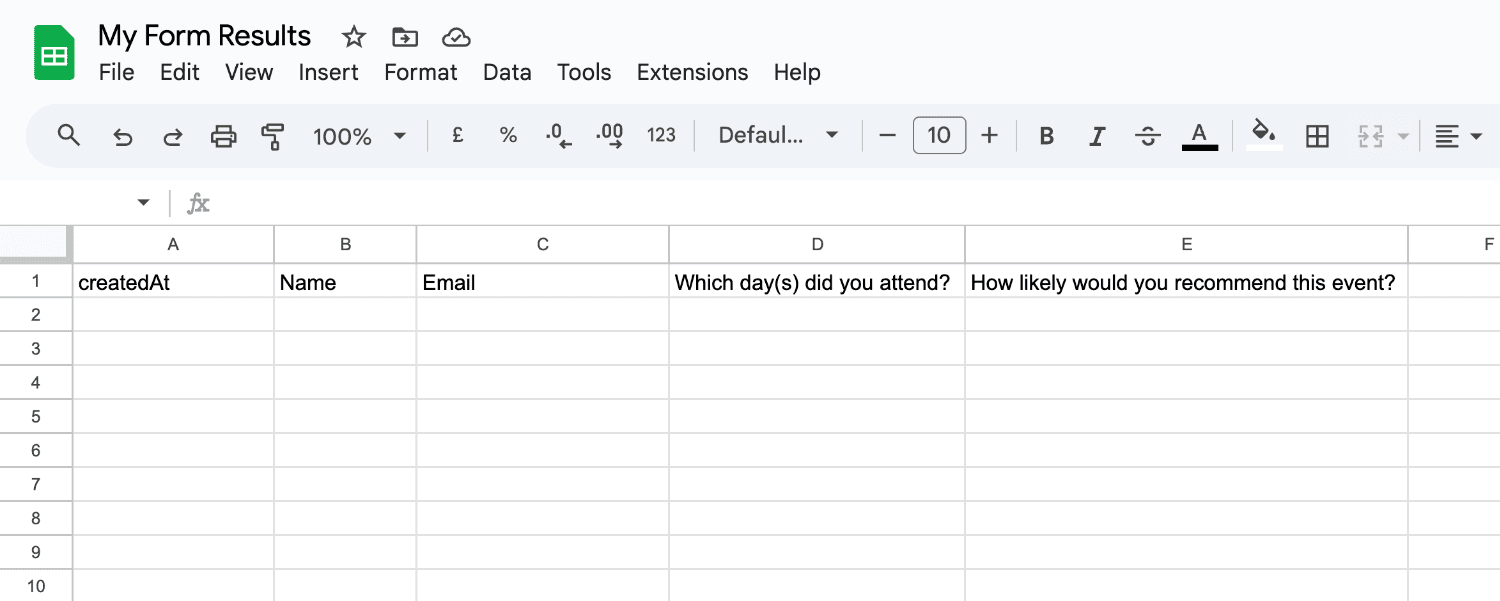Select column D header
The width and height of the screenshot is (1500, 601).
817,244
